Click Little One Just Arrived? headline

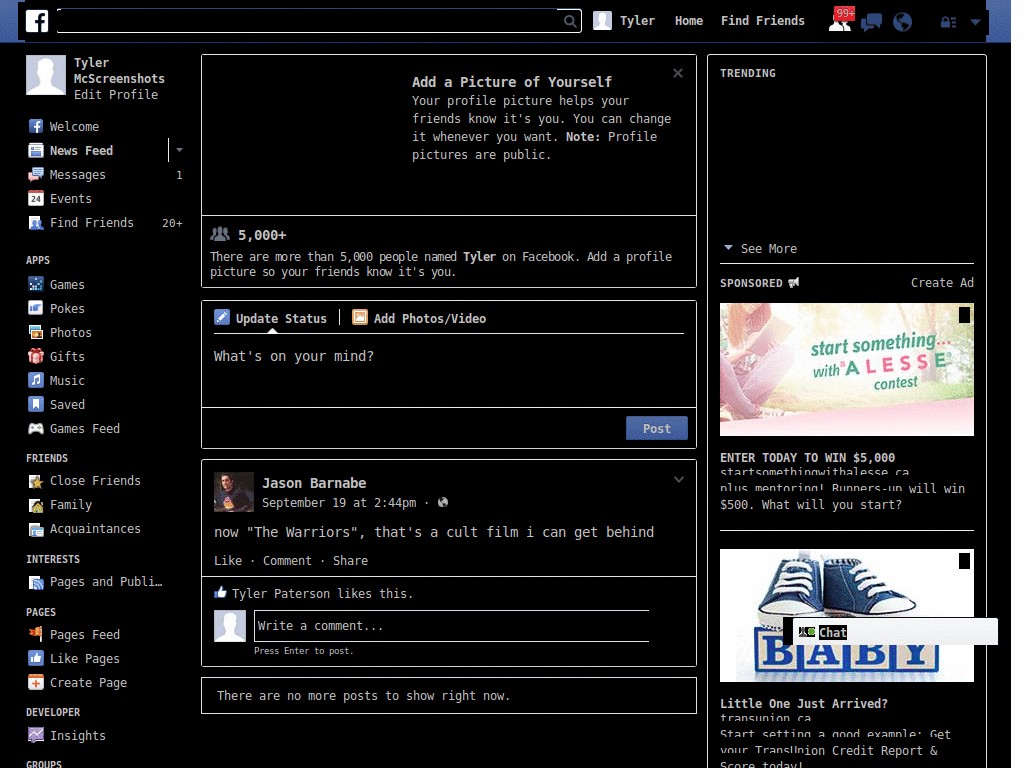(804, 703)
